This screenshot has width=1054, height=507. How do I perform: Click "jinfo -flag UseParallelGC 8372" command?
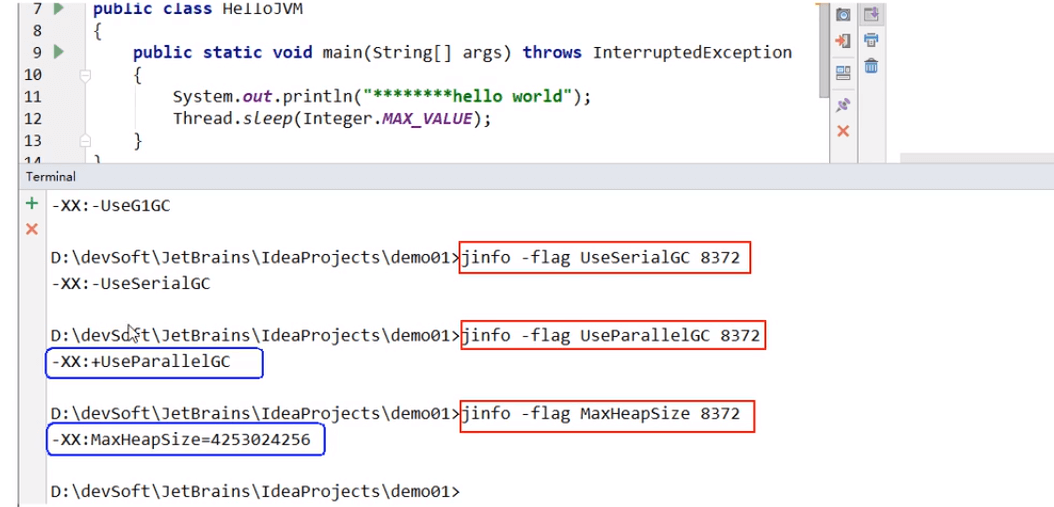pyautogui.click(x=611, y=335)
